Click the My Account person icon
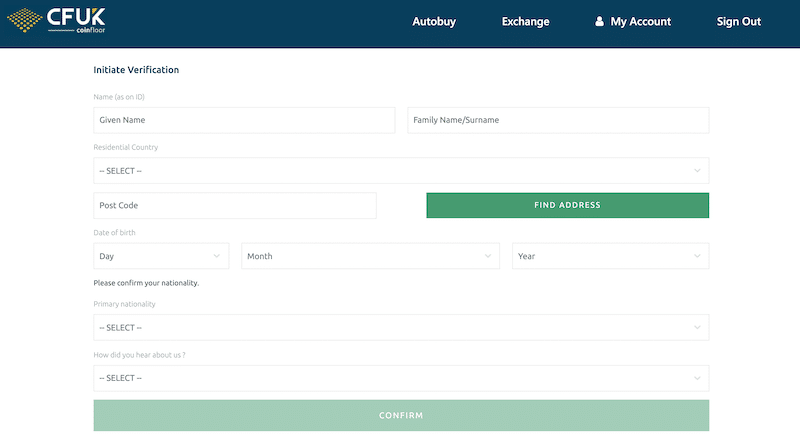The image size is (800, 447). (599, 21)
